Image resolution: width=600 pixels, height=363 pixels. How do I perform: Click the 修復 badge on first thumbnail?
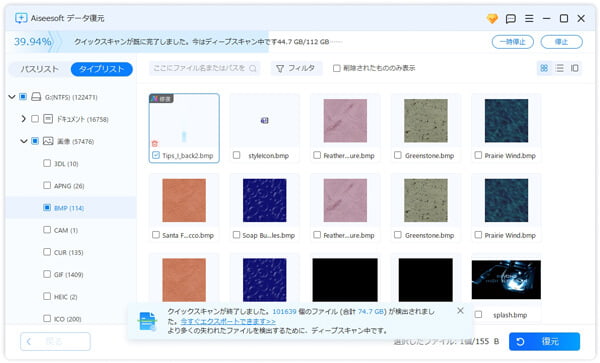tap(161, 99)
